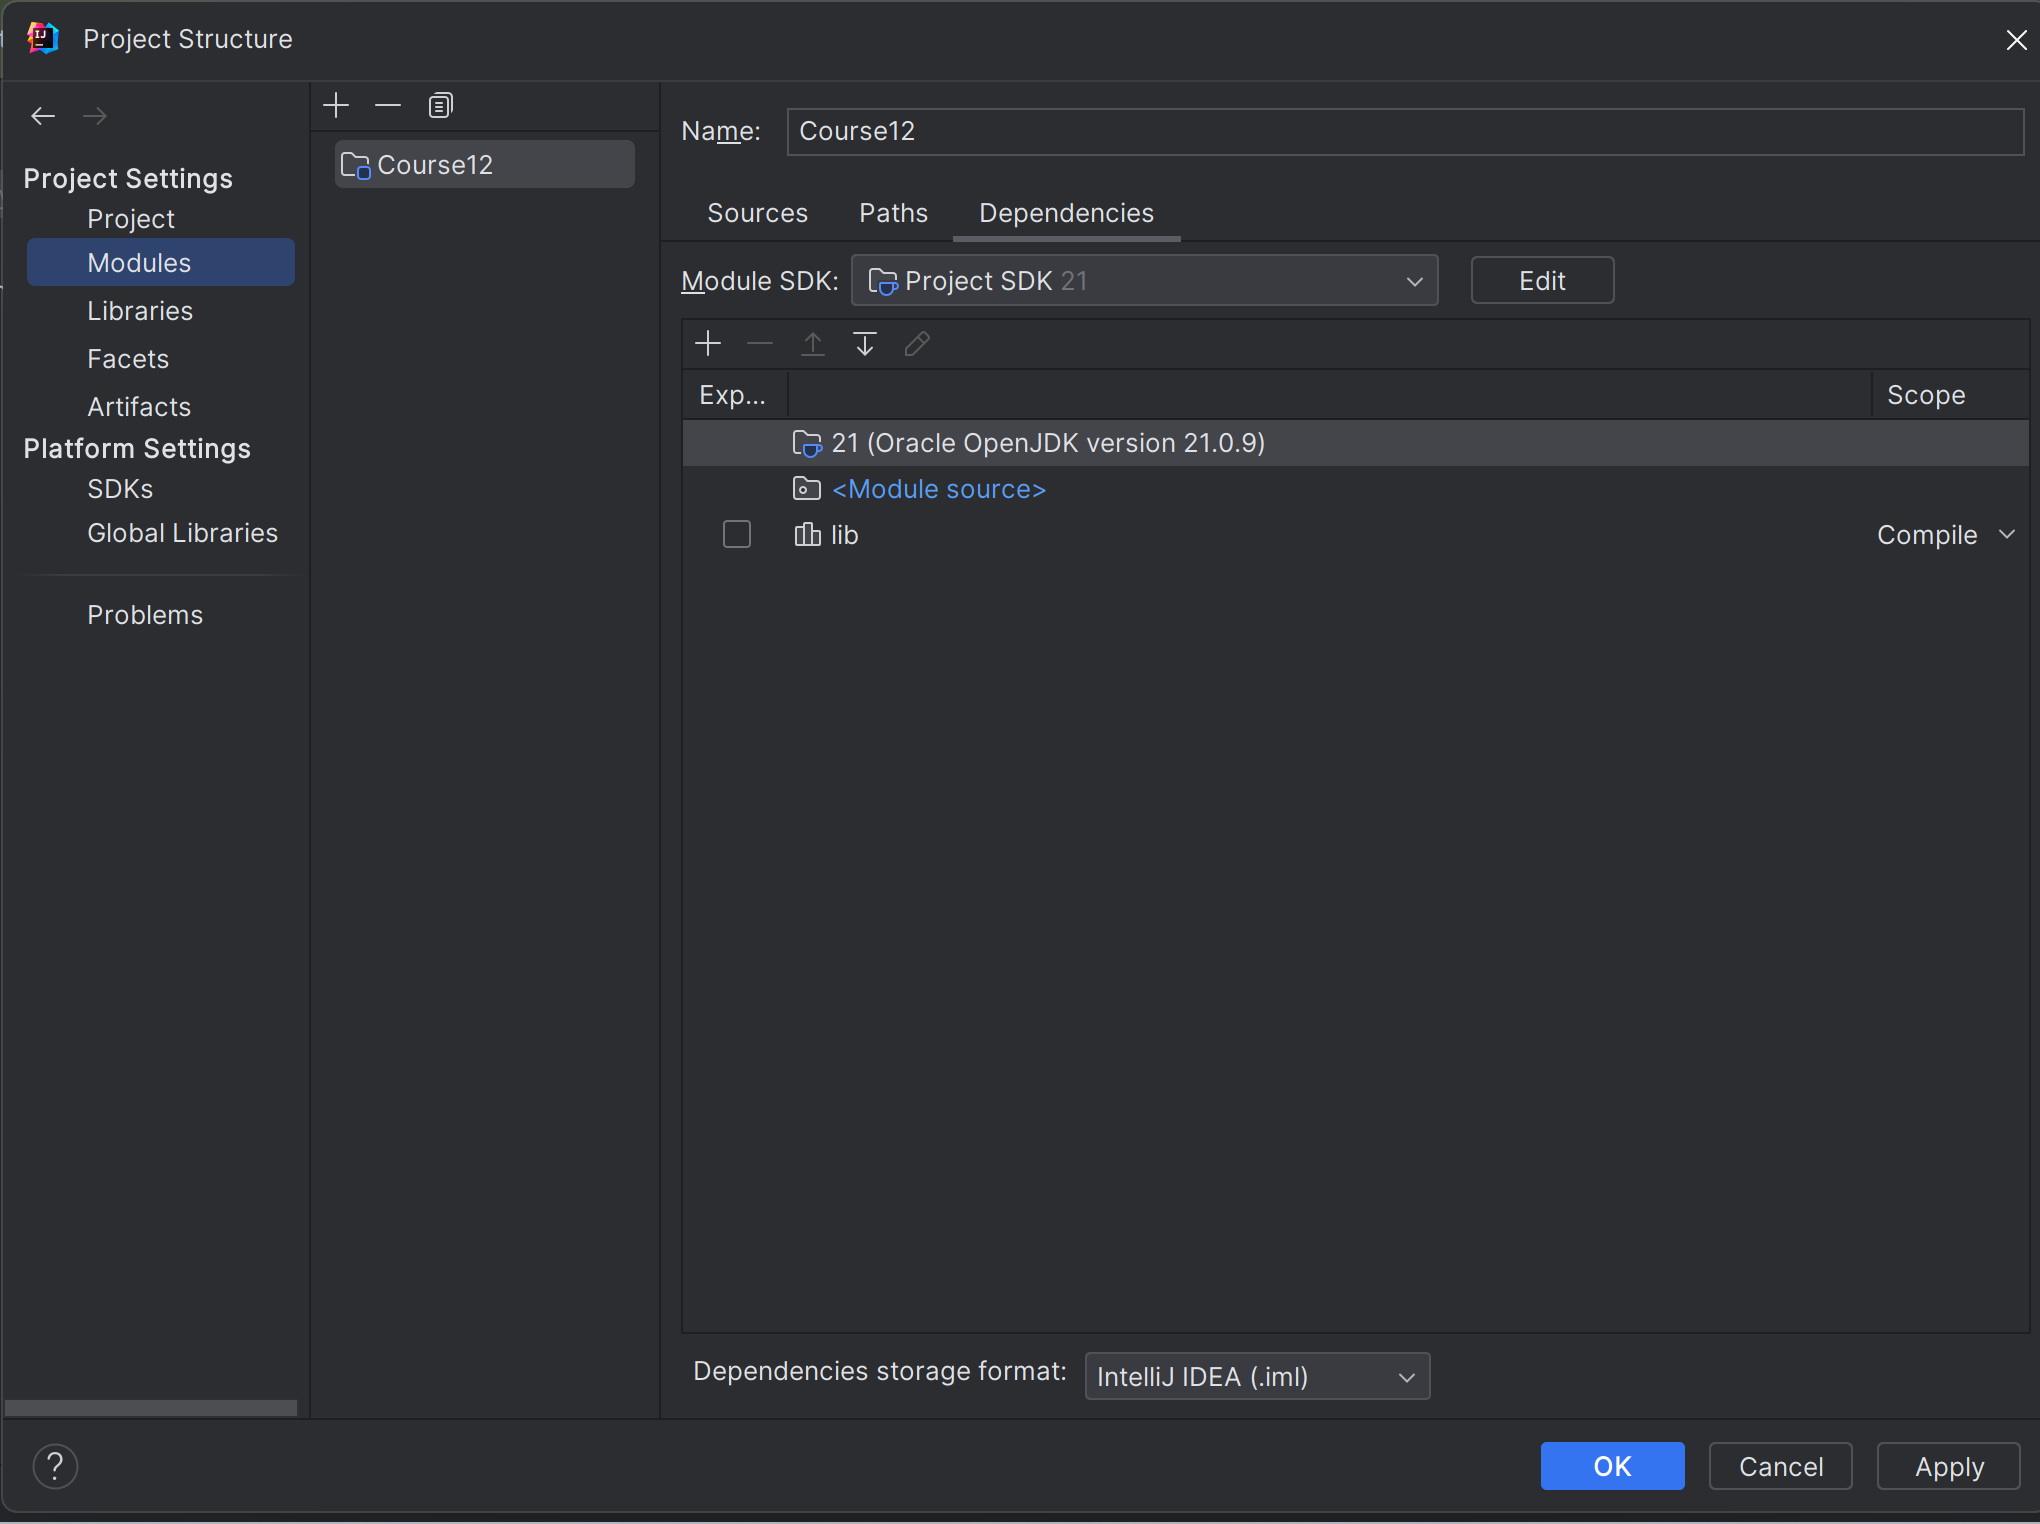Add a new module with plus icon
The height and width of the screenshot is (1524, 2040).
[x=336, y=105]
